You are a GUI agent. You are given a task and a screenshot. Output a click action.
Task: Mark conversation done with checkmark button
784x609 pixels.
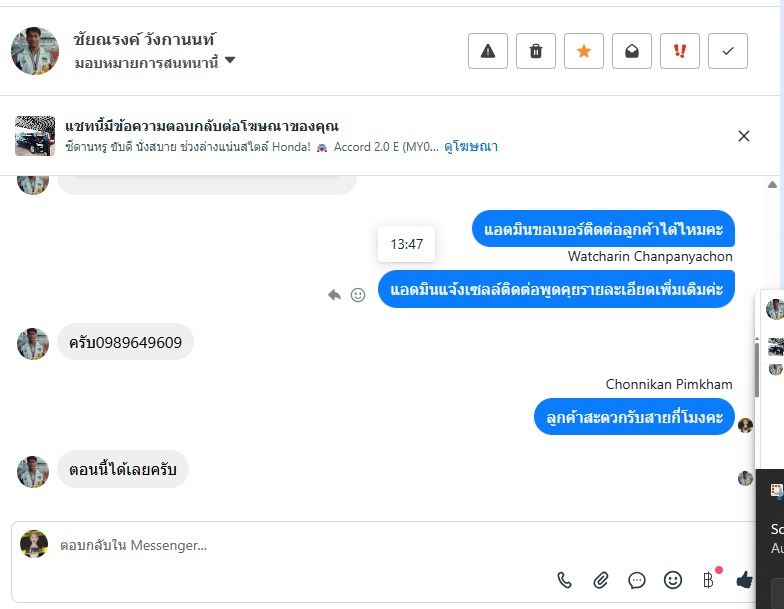coord(728,51)
